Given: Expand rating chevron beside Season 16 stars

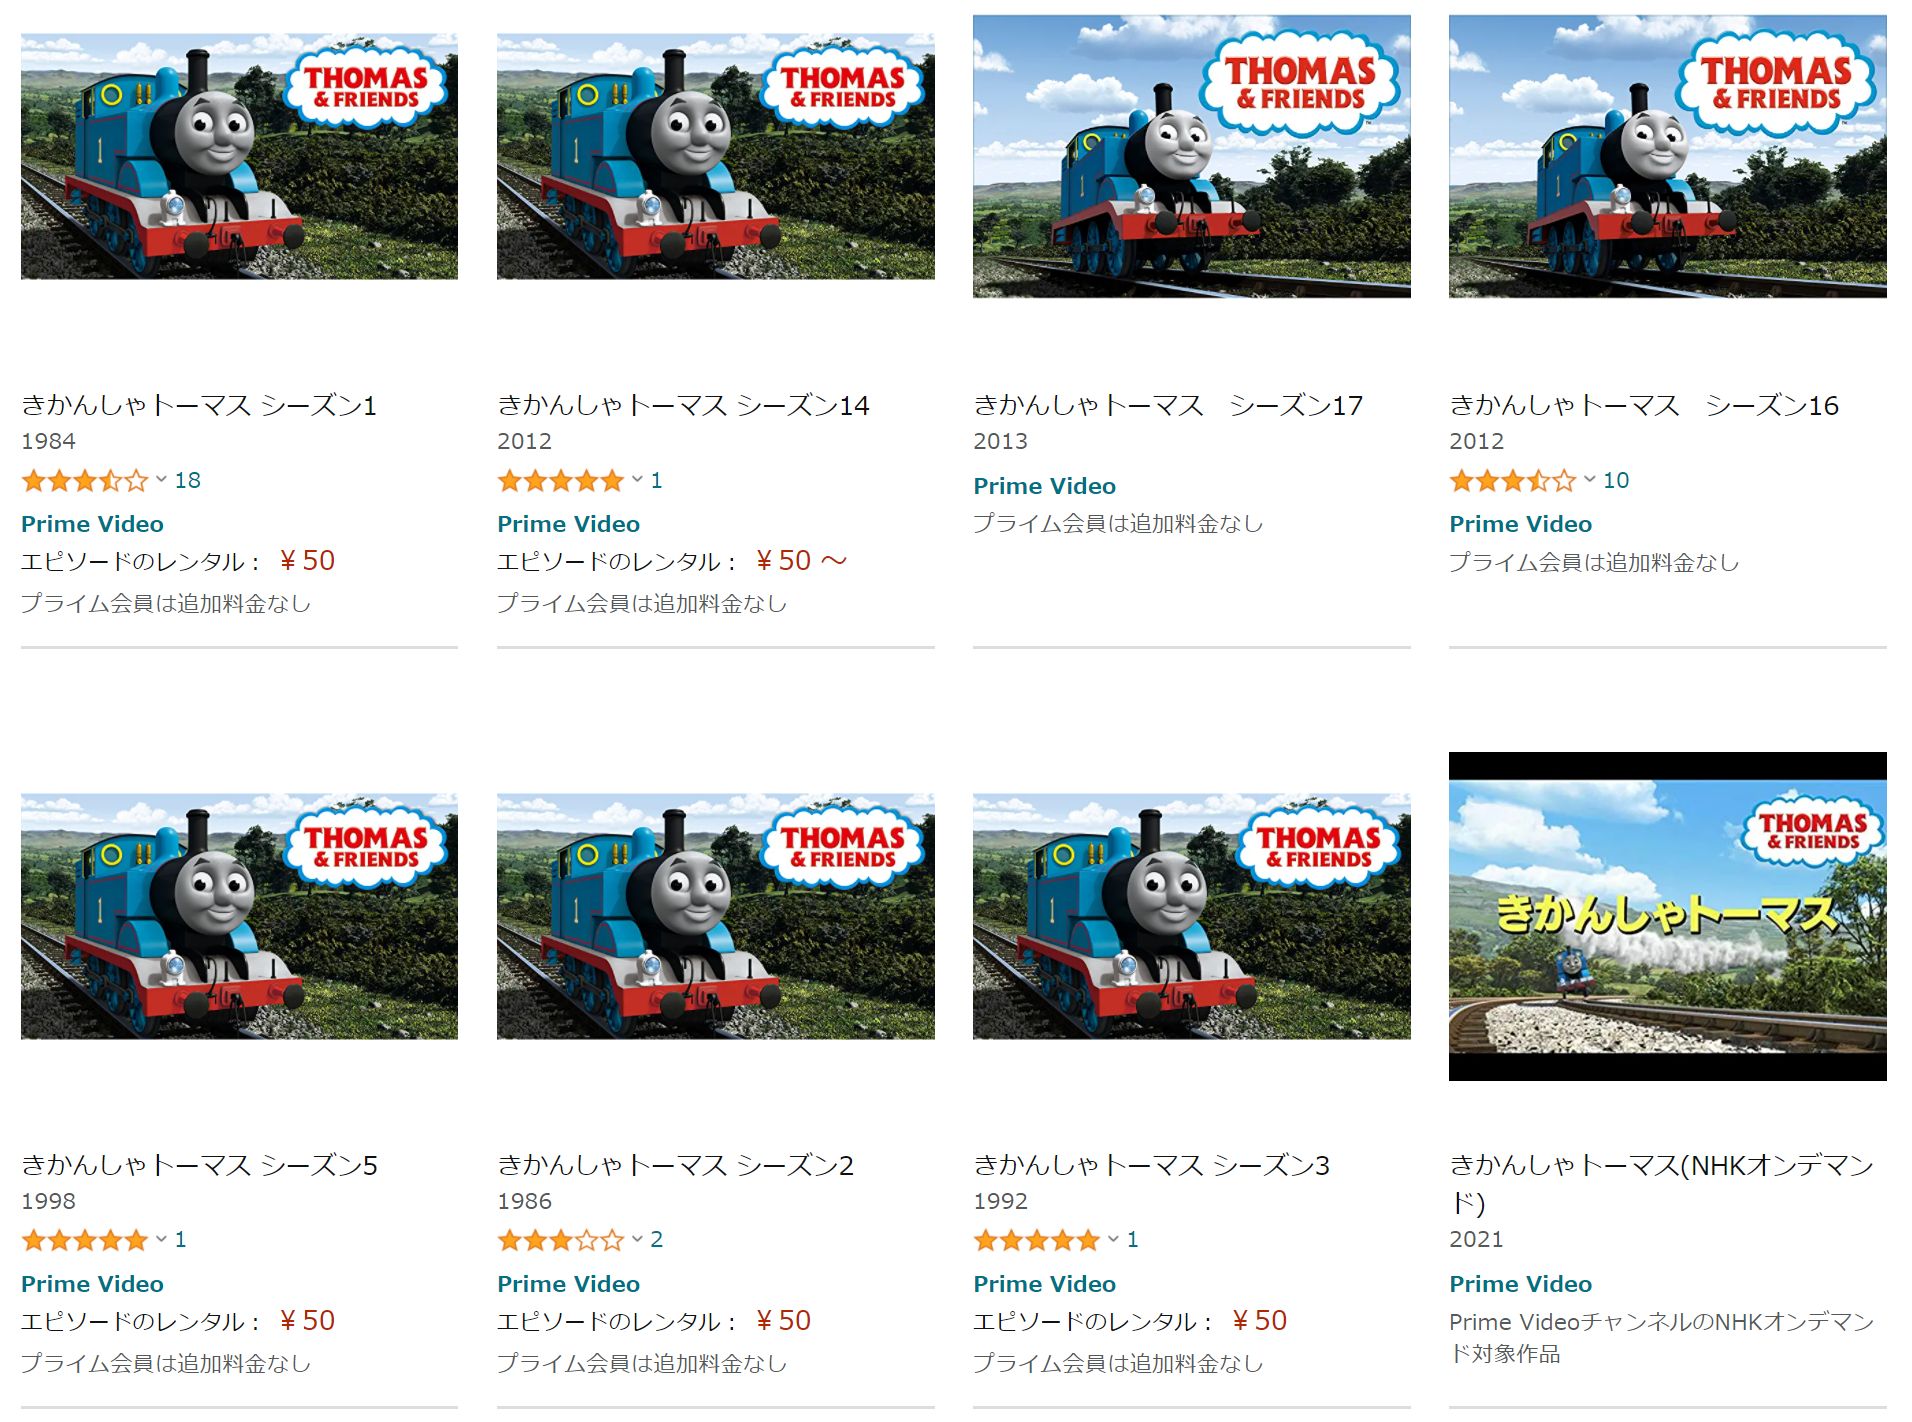Looking at the screenshot, I should point(1589,480).
